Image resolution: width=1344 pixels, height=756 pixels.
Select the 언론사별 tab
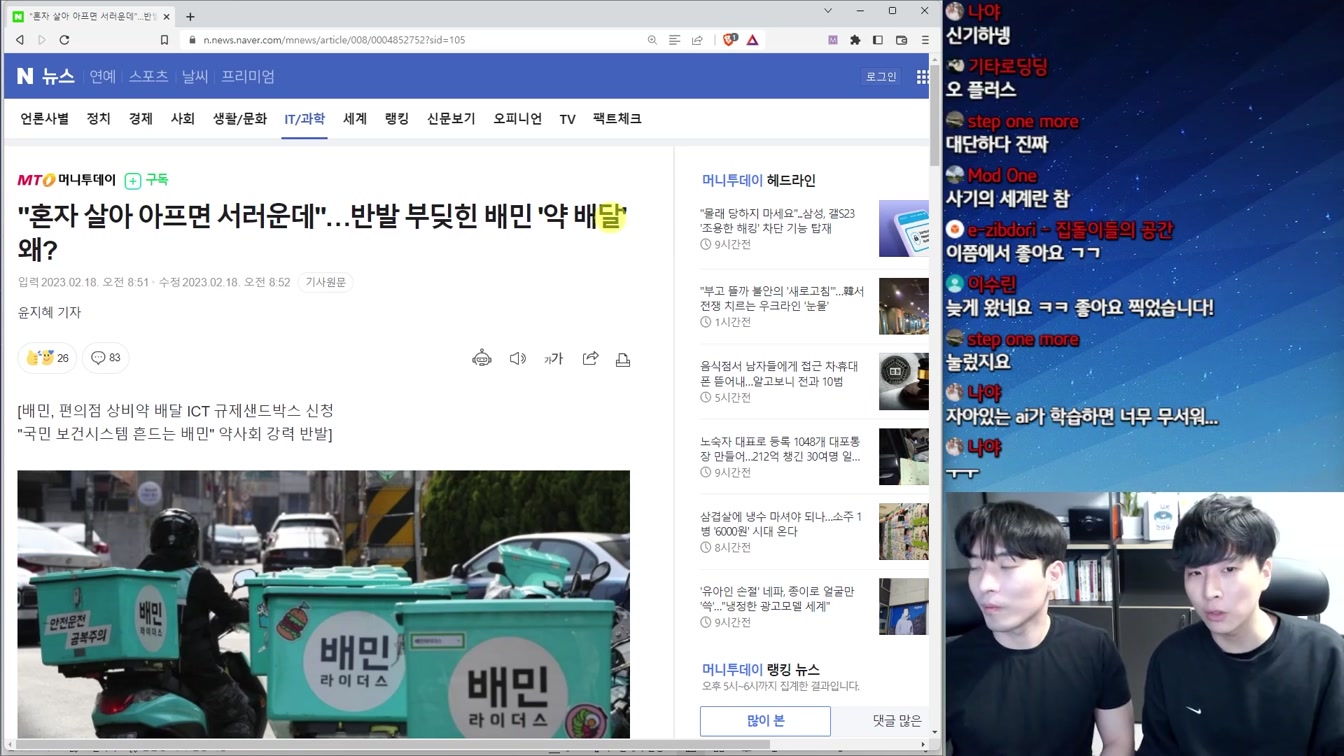44,119
